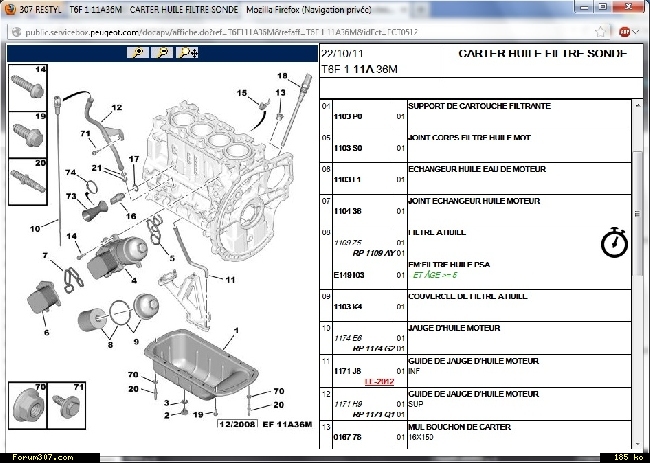The height and width of the screenshot is (463, 650).
Task: Click the parts table scrollbar thumb
Action: (x=638, y=213)
